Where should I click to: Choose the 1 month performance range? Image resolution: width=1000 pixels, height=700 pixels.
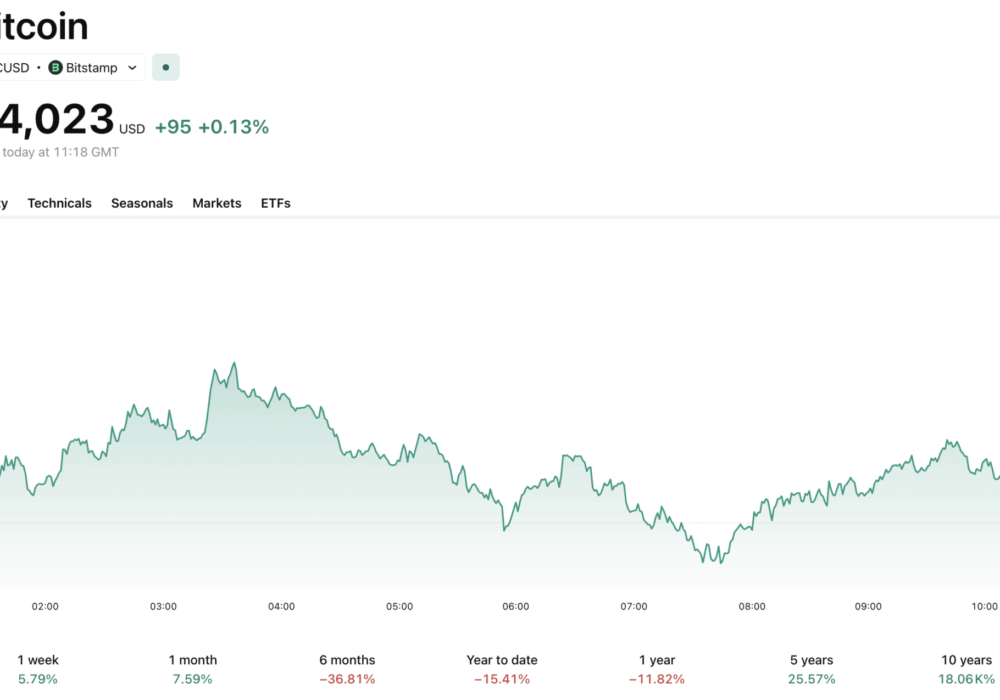192,669
